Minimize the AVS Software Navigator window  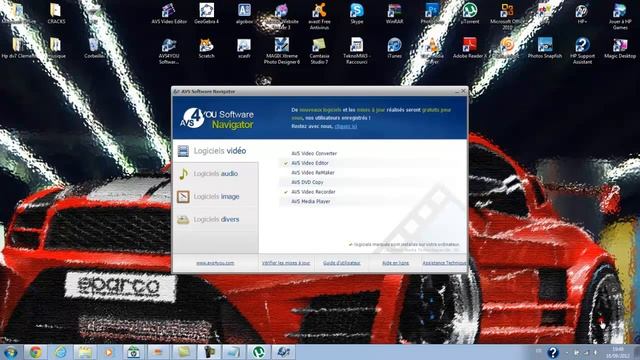pos(457,91)
